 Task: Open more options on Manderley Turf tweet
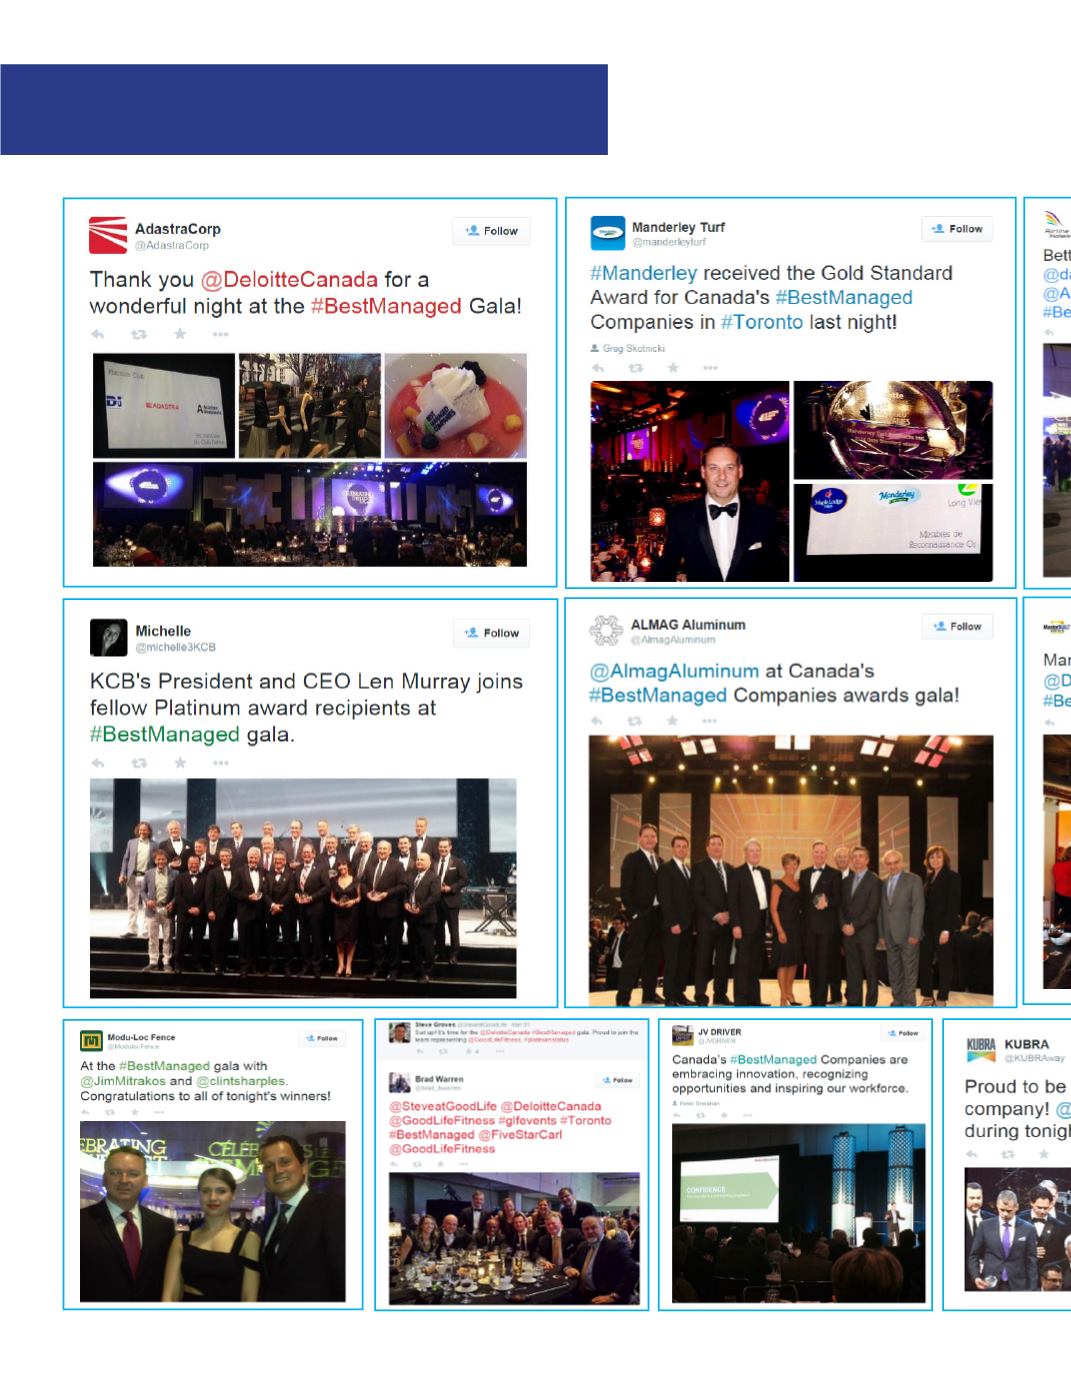[710, 368]
